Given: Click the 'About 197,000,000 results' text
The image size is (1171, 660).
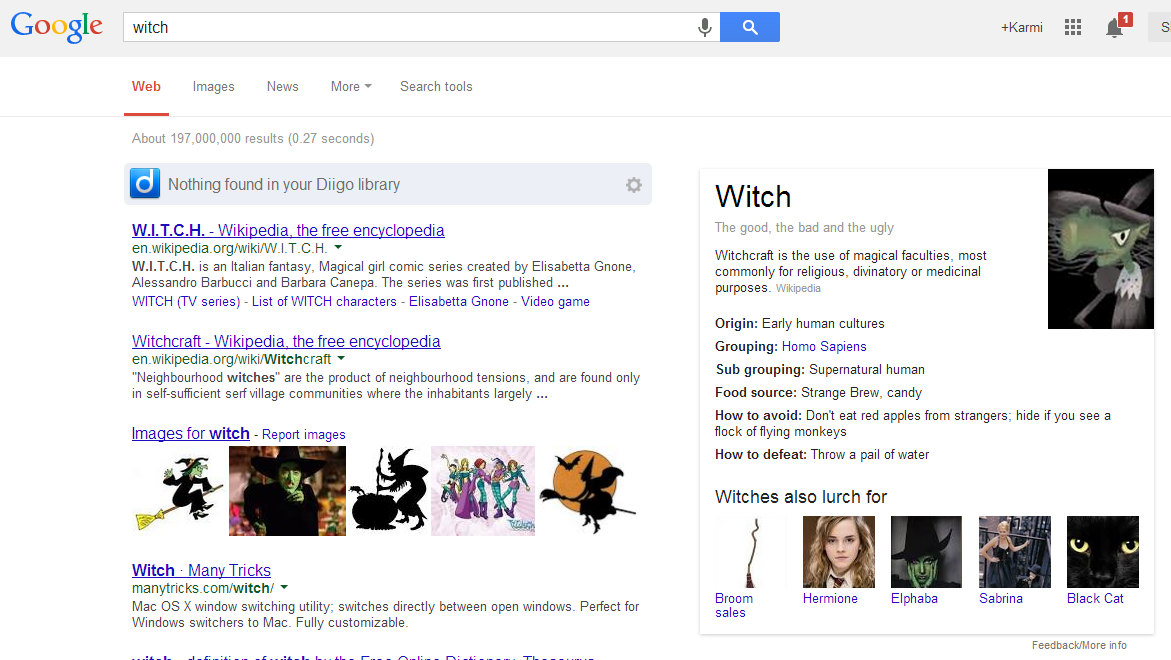Looking at the screenshot, I should [x=208, y=139].
